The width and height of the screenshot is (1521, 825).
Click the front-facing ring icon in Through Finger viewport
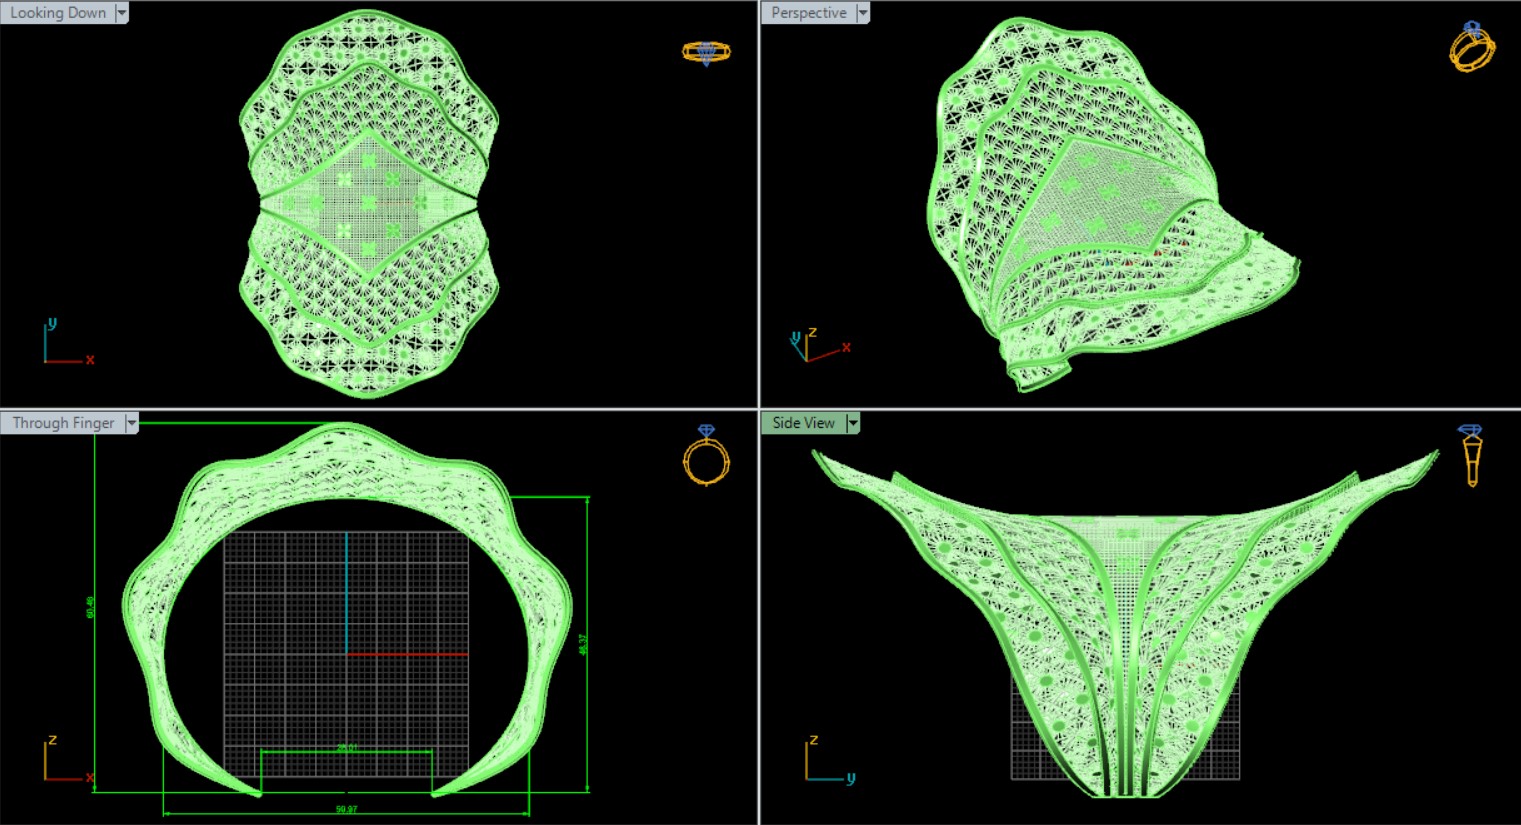706,456
